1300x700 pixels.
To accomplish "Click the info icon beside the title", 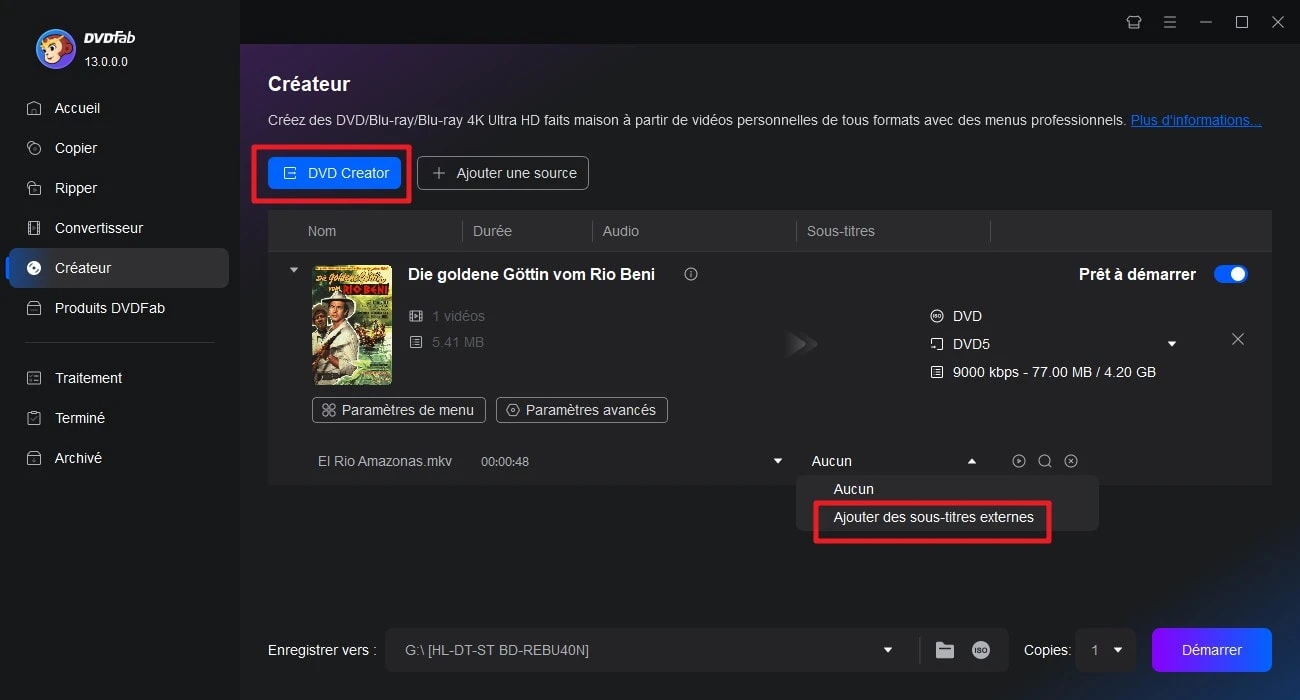I will coord(690,274).
